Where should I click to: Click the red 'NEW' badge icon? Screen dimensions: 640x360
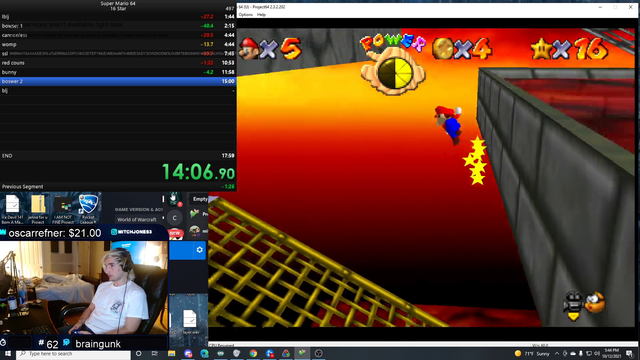click(175, 233)
